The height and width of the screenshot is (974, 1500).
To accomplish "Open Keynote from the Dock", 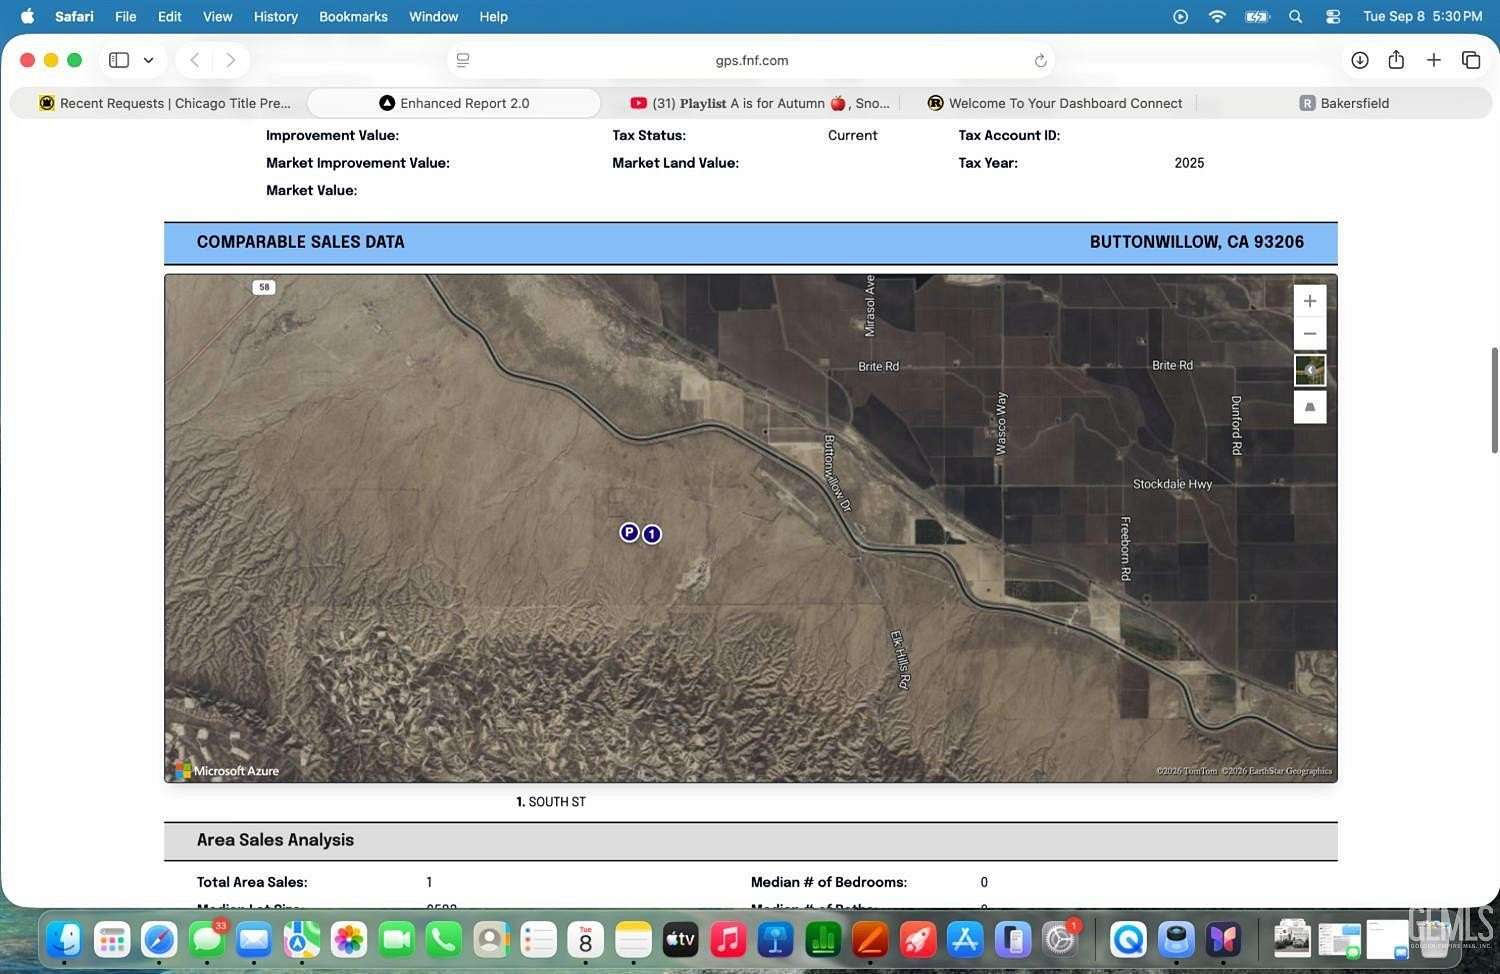I will 775,939.
